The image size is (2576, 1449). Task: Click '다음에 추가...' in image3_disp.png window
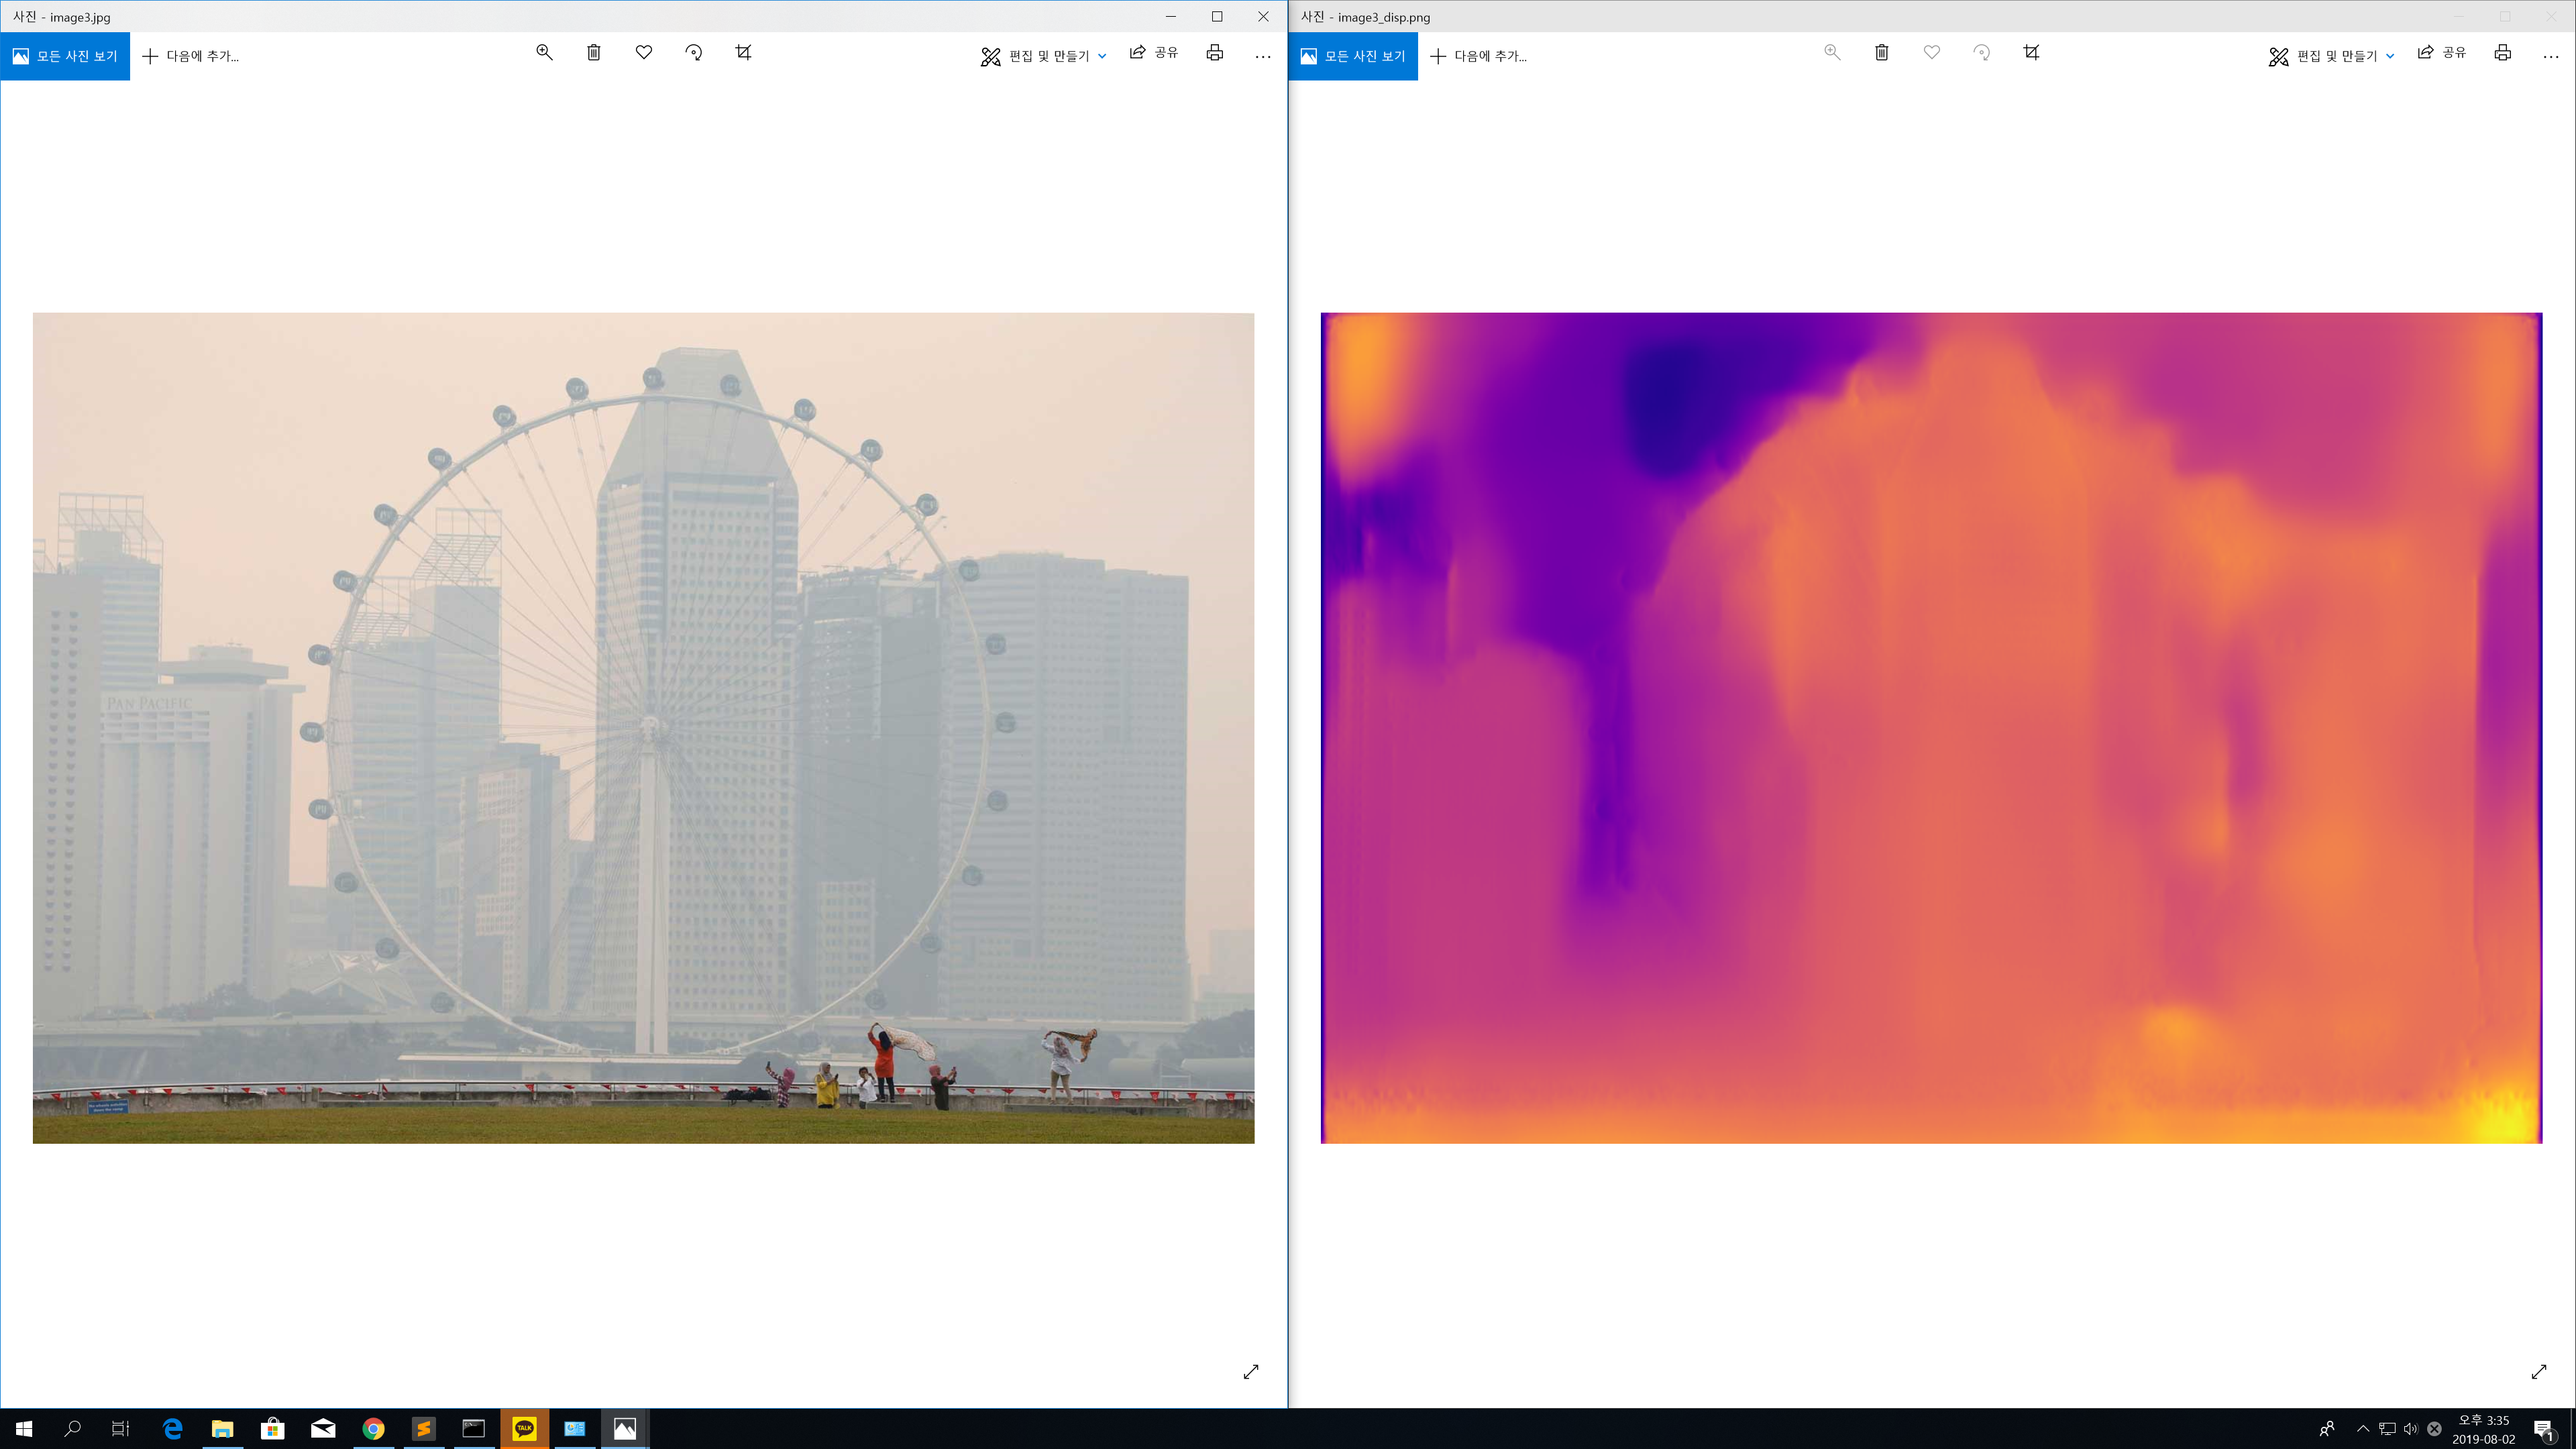coord(1479,57)
